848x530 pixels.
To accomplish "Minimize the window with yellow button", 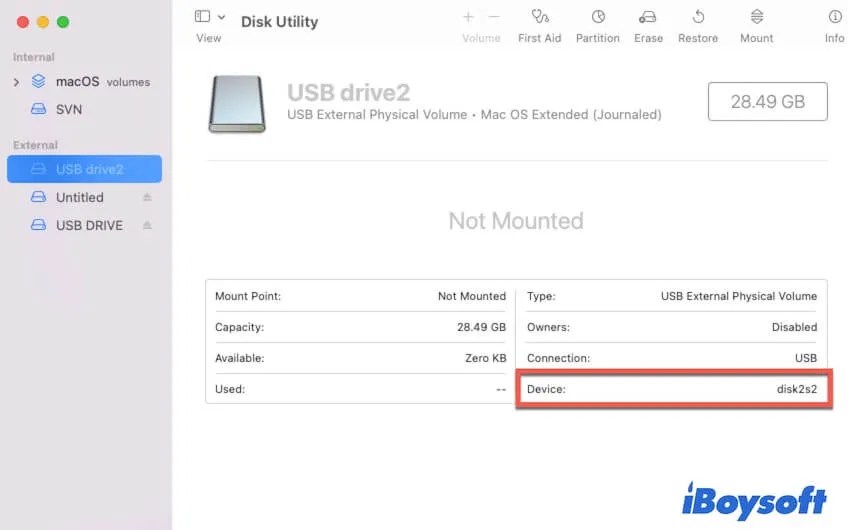I will pos(43,22).
